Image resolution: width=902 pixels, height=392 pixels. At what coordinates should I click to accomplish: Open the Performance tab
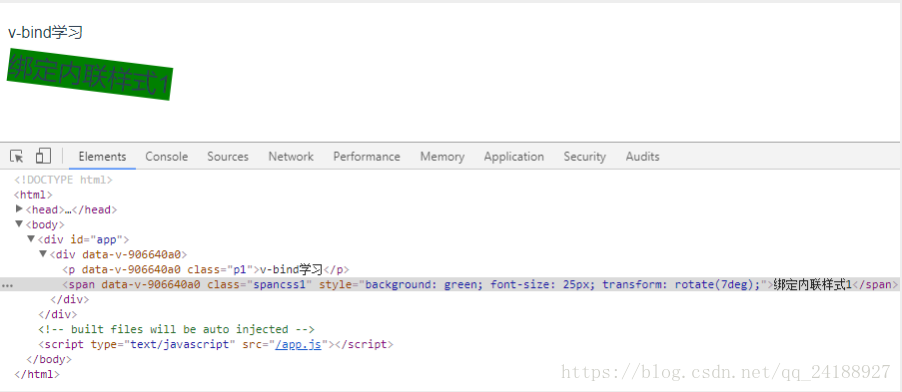[366, 157]
